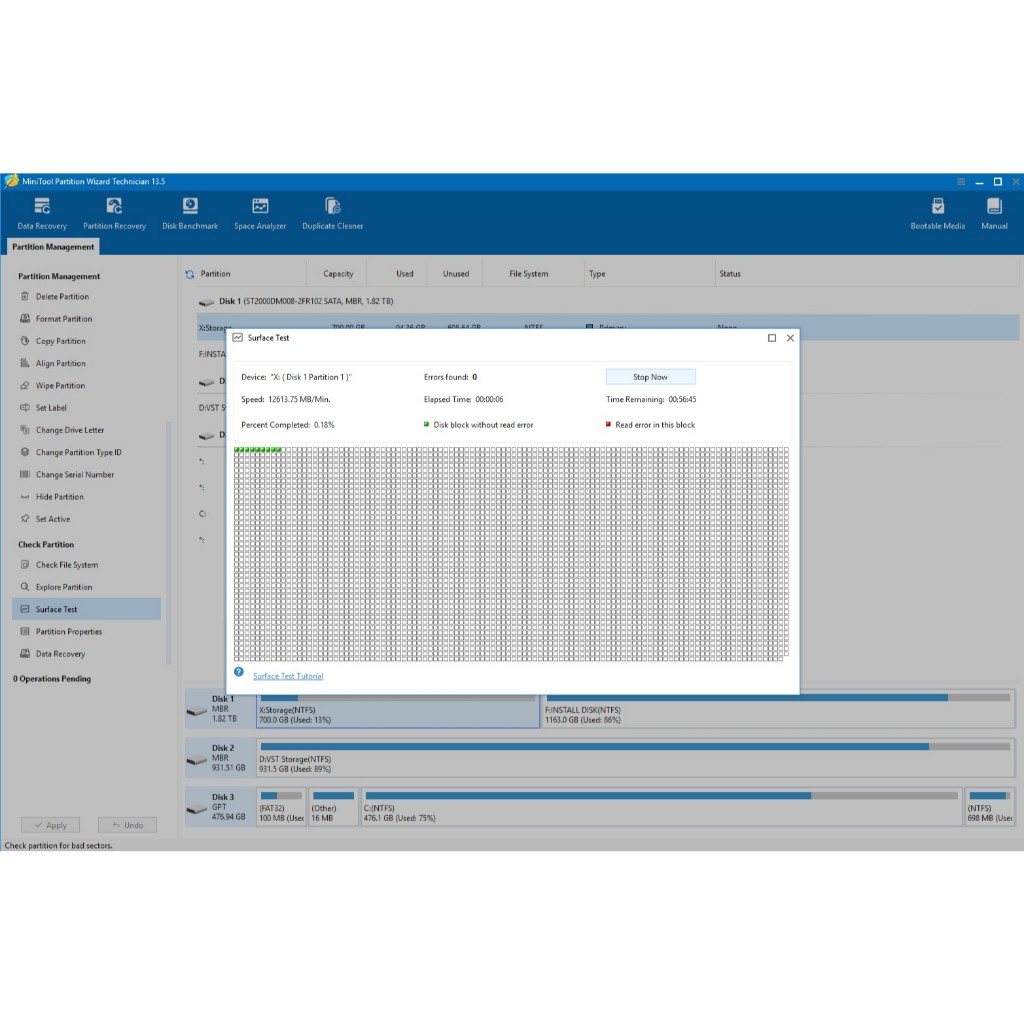Image resolution: width=1024 pixels, height=1024 pixels.
Task: Click the refresh icon beside Partition column
Action: point(190,274)
